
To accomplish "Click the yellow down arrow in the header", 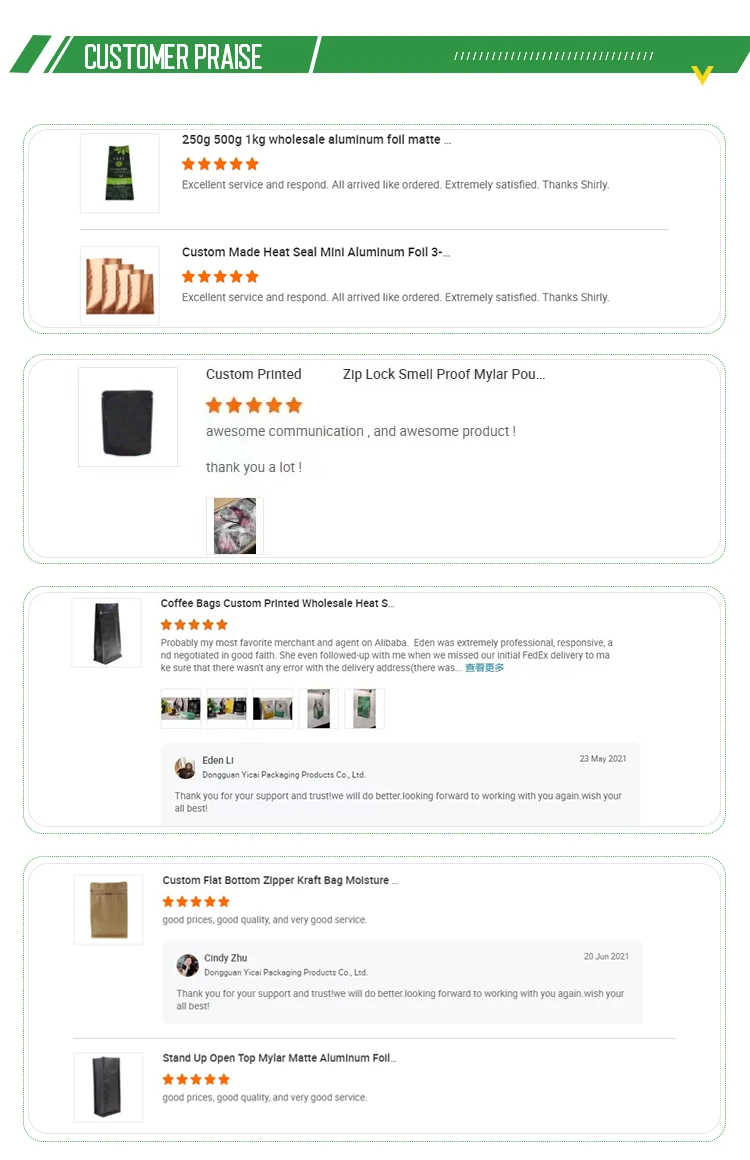I will coord(702,75).
